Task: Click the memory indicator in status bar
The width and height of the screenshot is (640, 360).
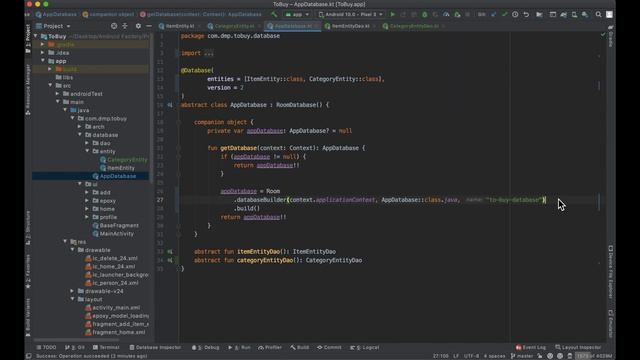Action: (594, 356)
